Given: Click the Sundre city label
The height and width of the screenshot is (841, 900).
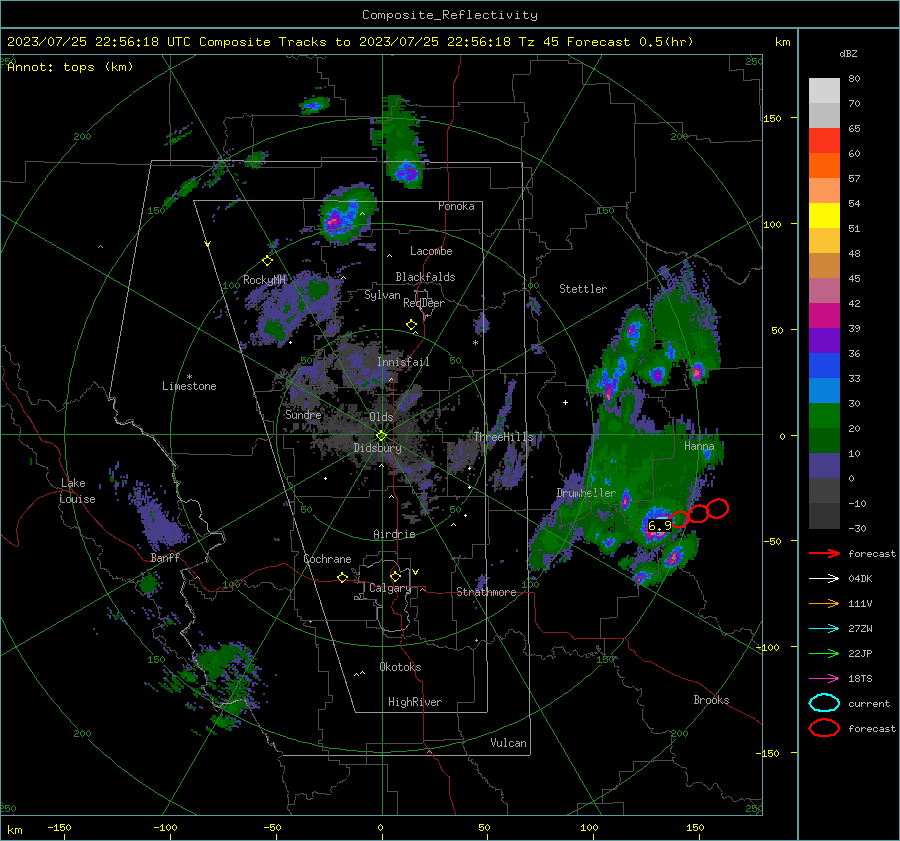Looking at the screenshot, I should (x=303, y=415).
